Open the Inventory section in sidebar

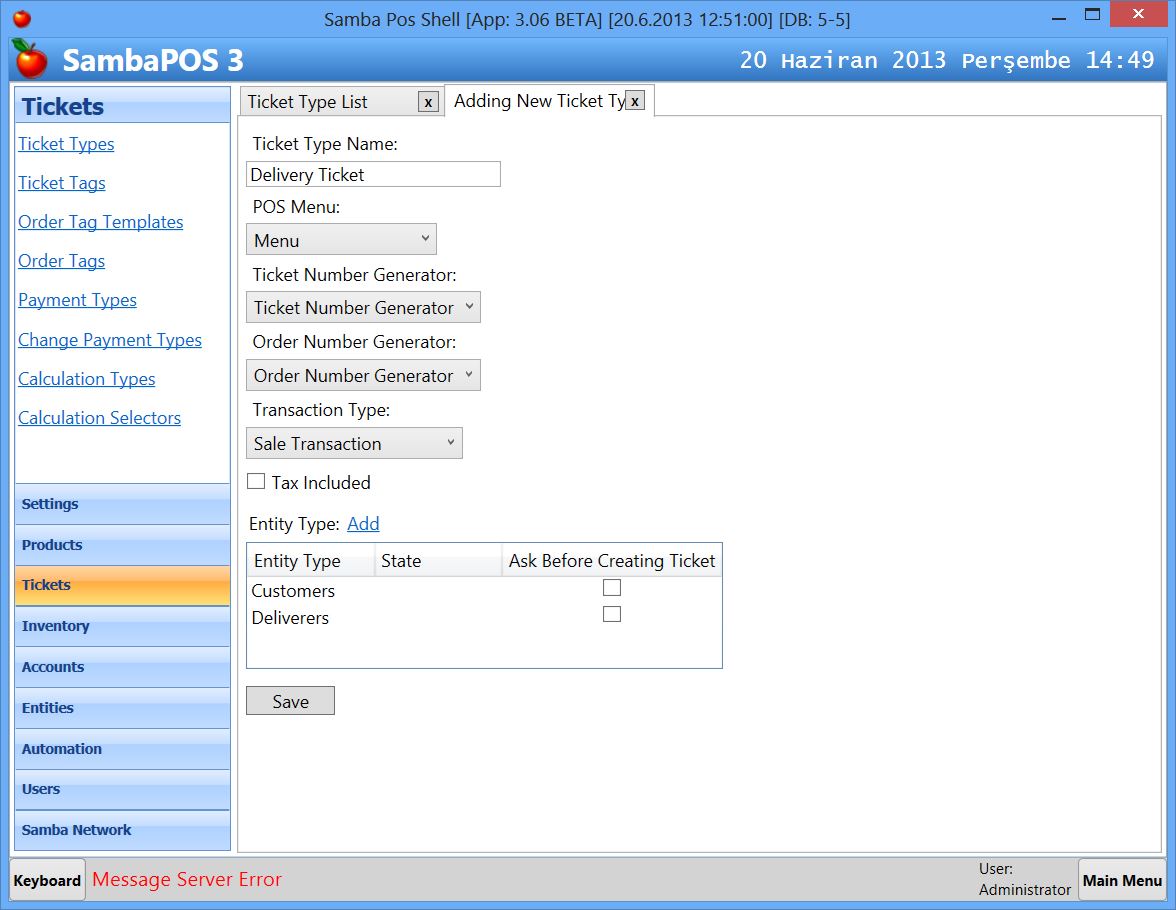(x=122, y=626)
